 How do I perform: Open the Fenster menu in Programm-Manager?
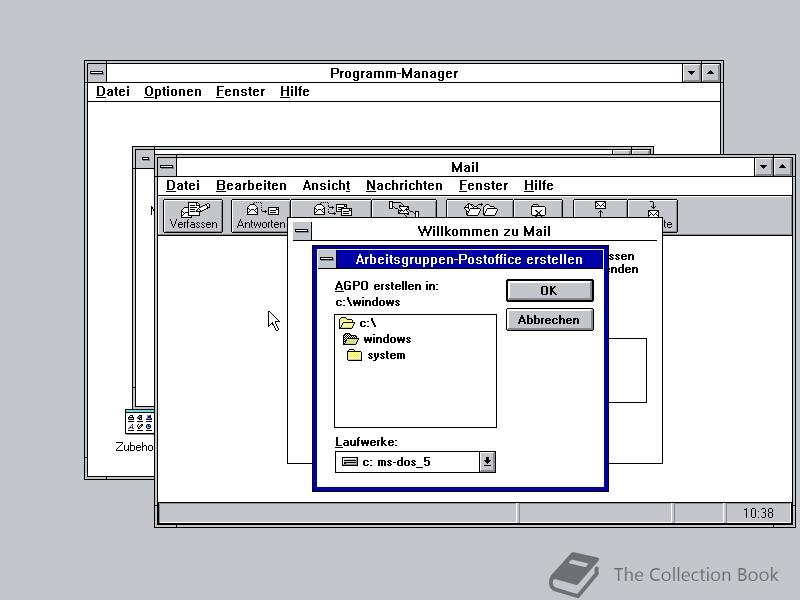pos(240,91)
